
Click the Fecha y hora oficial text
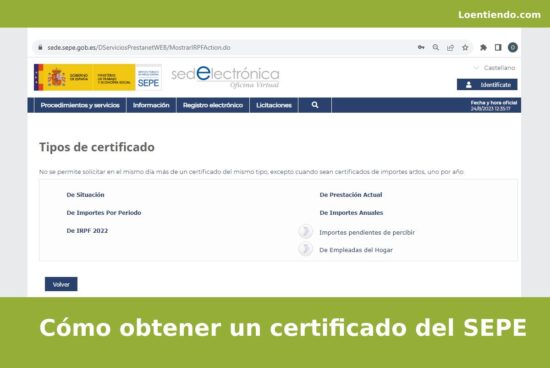(x=494, y=103)
